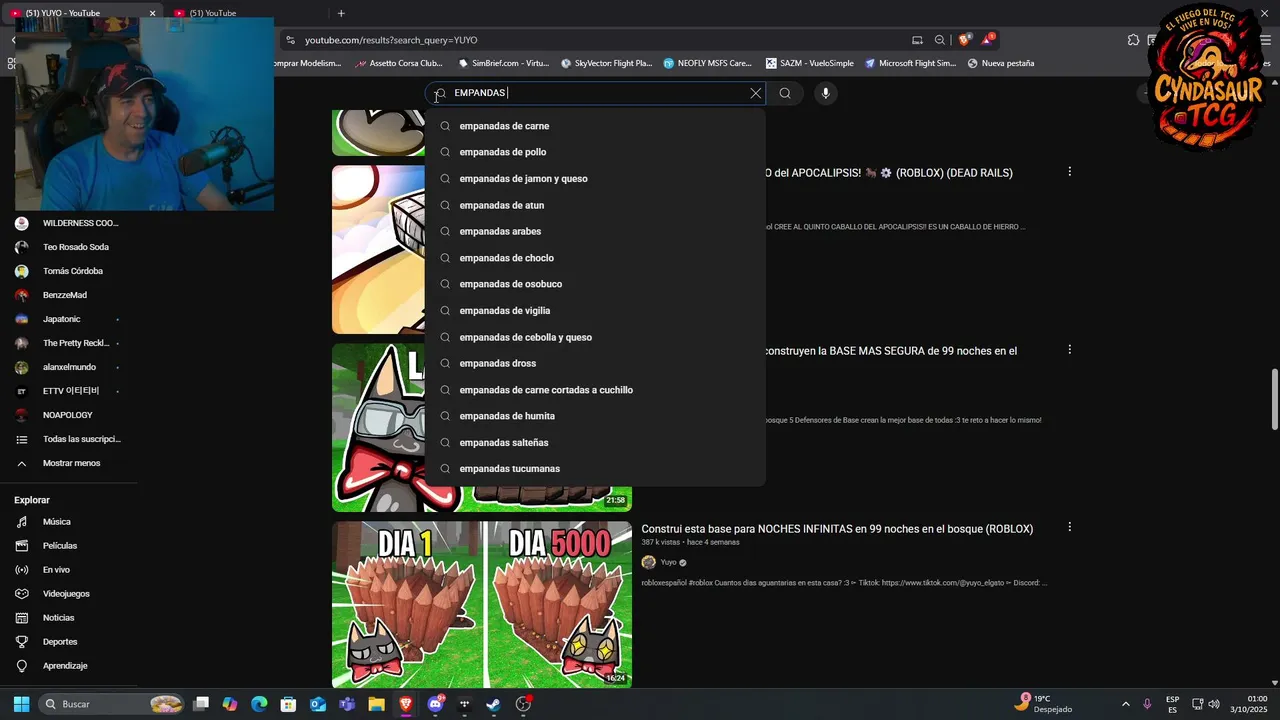Switch to the second '(51) YouTube' tab
This screenshot has width=1280, height=720.
240,13
